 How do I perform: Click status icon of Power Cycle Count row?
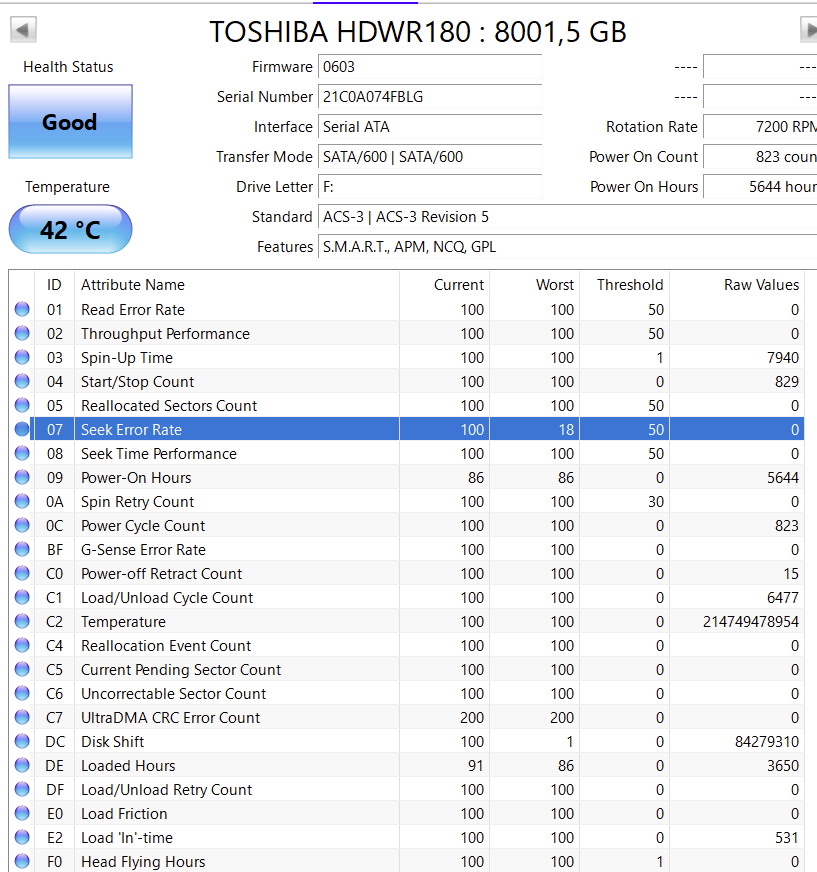(22, 525)
